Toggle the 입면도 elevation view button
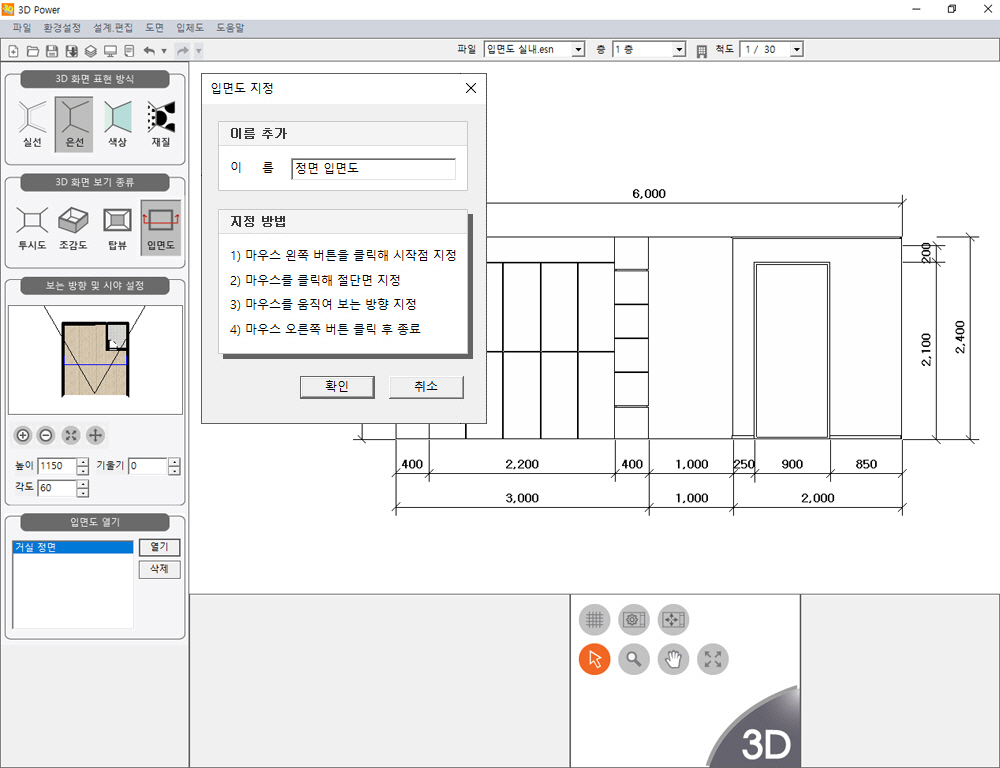1000x768 pixels. coord(160,227)
